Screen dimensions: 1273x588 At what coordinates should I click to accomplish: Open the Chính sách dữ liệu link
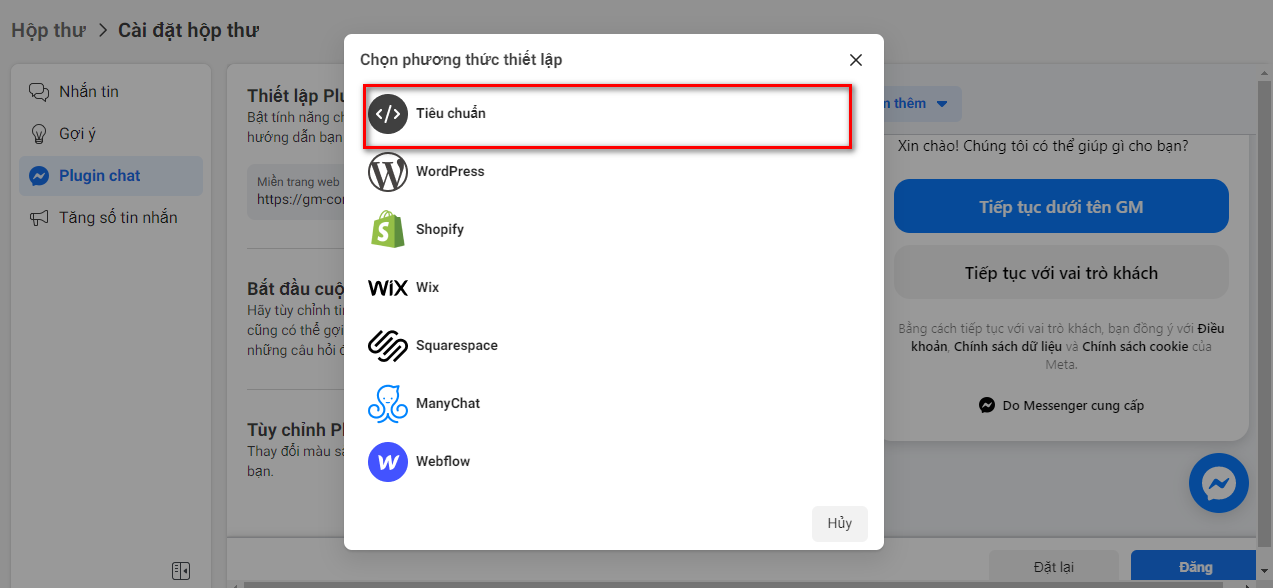point(1006,347)
